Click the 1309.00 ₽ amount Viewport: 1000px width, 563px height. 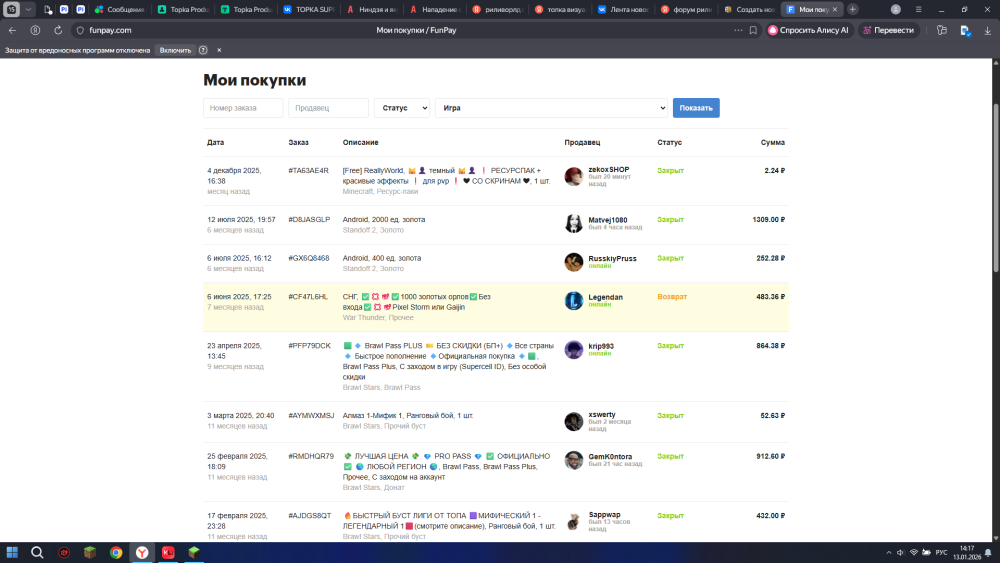coord(768,219)
